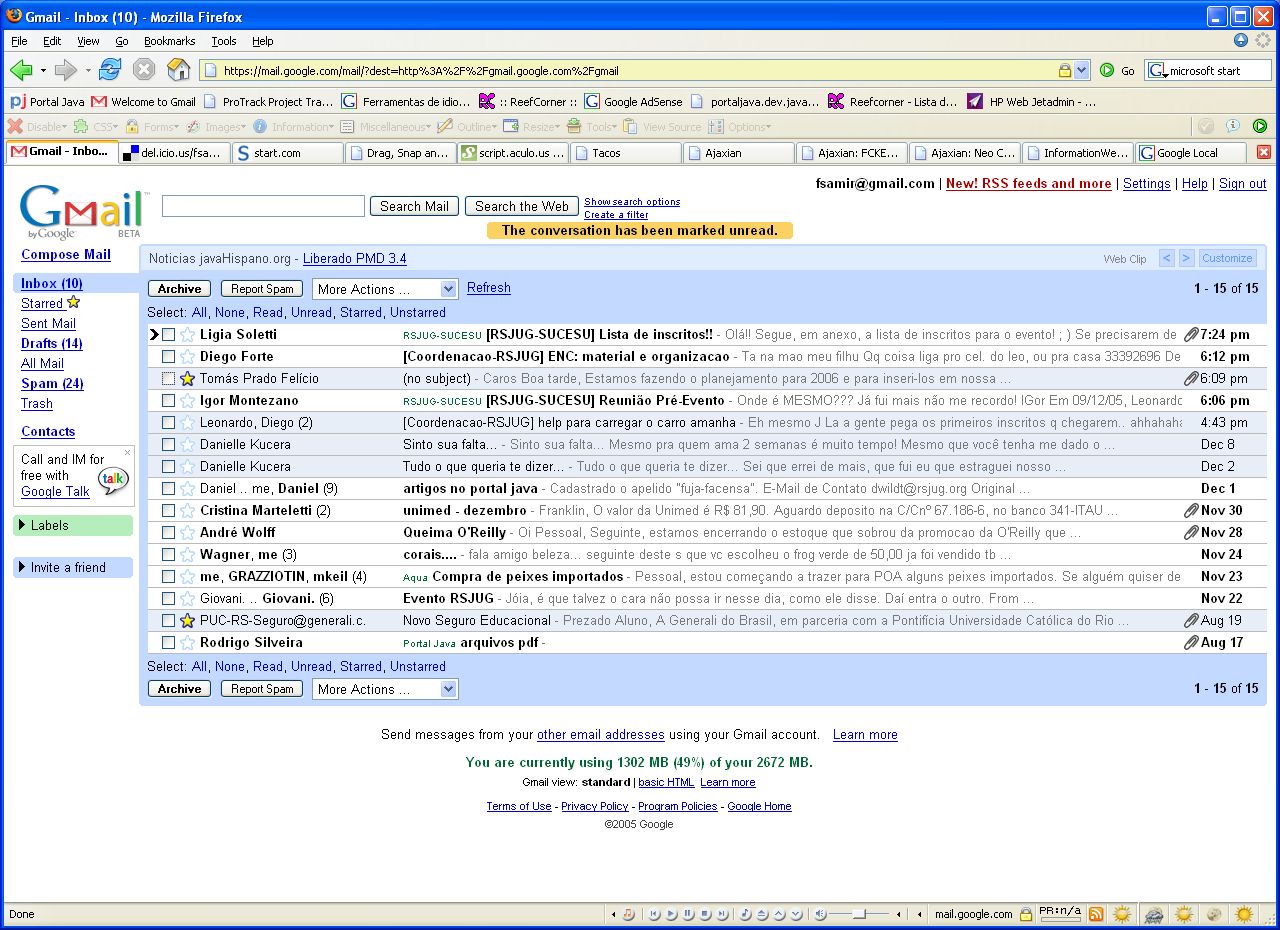Click the play button in status bar player
1280x930 pixels.
point(671,914)
